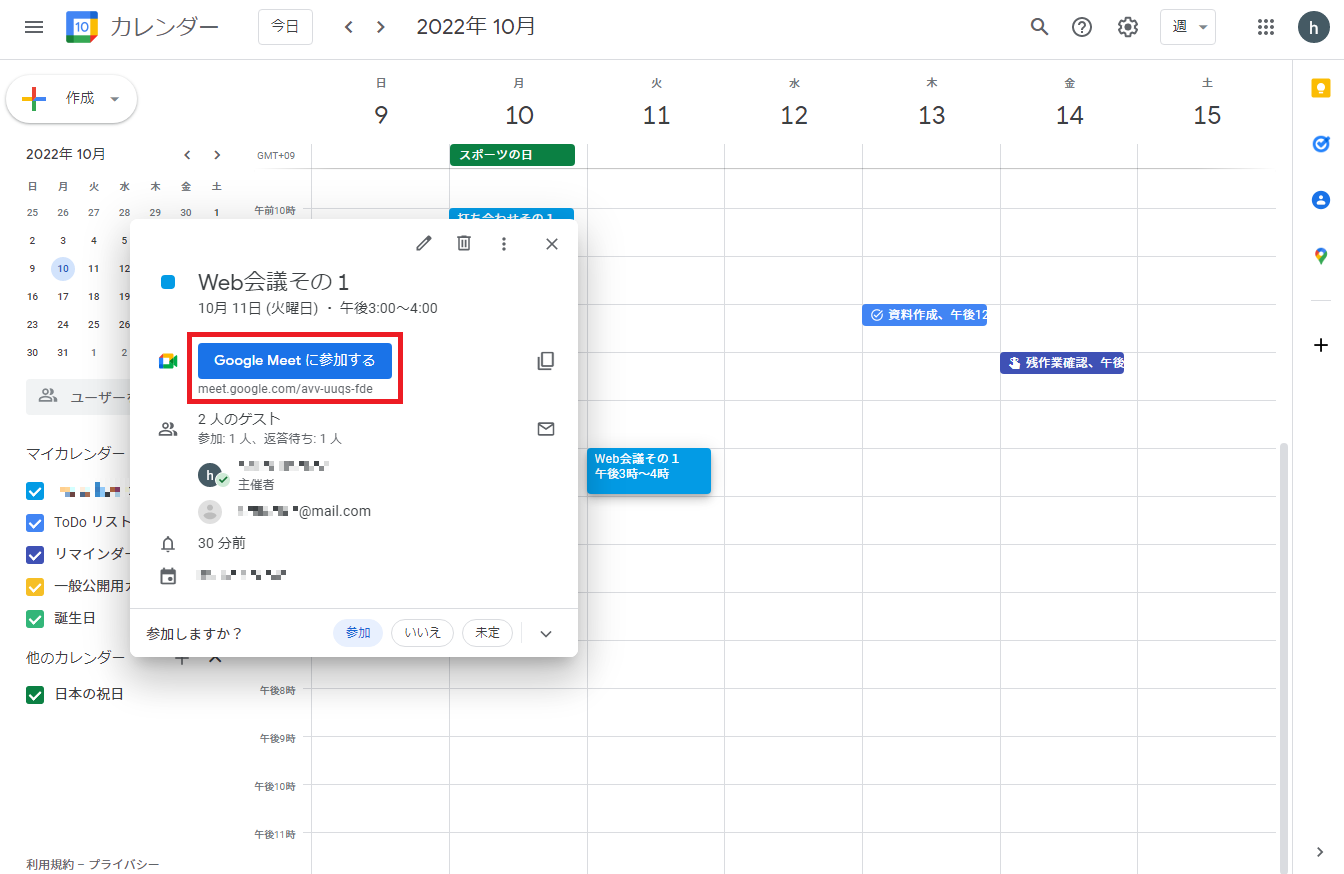This screenshot has height=874, width=1344.
Task: Open the help question mark menu
Action: click(1082, 27)
